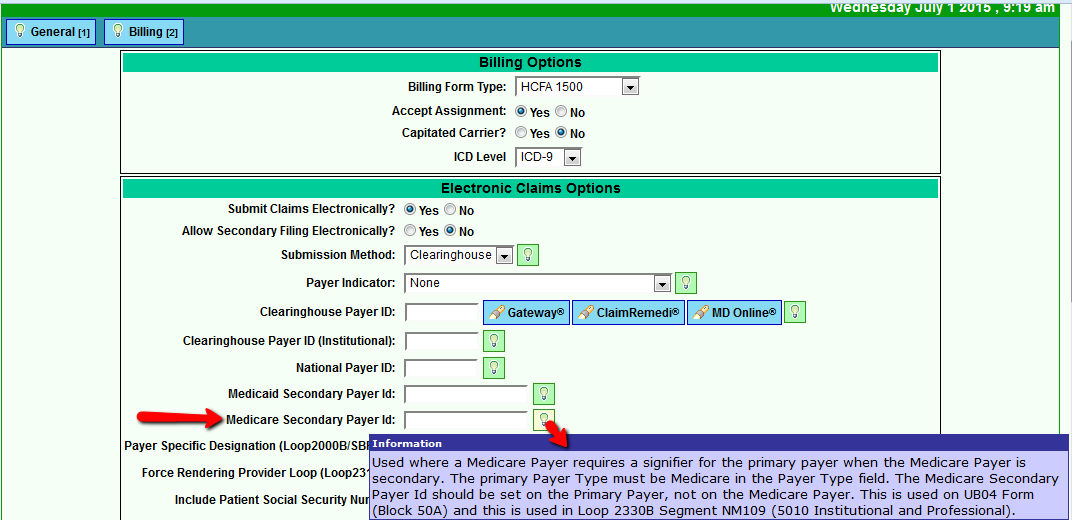Click the Clearinghouse Payer ID field
The height and width of the screenshot is (520, 1072).
coord(442,312)
